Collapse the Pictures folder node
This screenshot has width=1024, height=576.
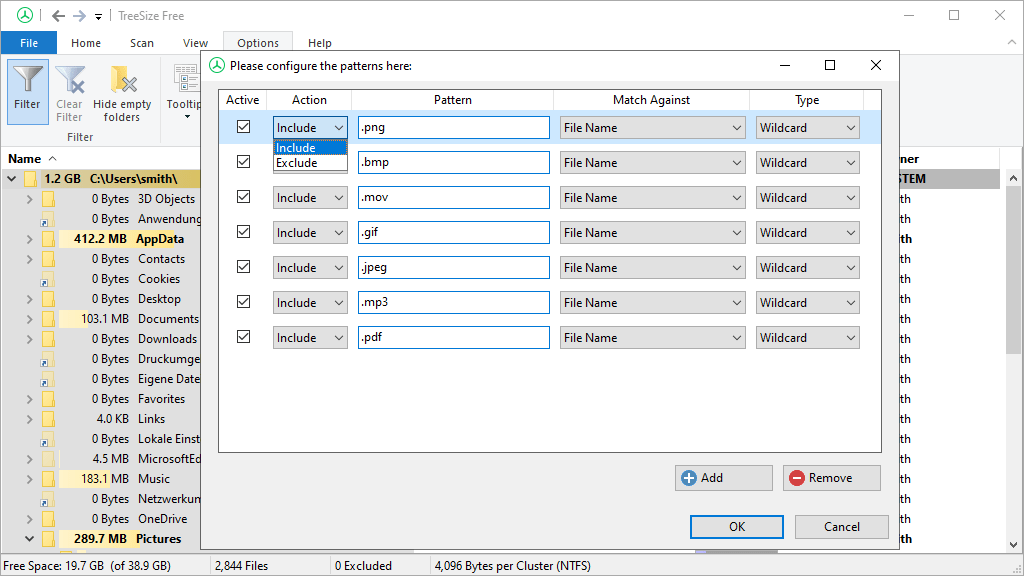(x=29, y=539)
